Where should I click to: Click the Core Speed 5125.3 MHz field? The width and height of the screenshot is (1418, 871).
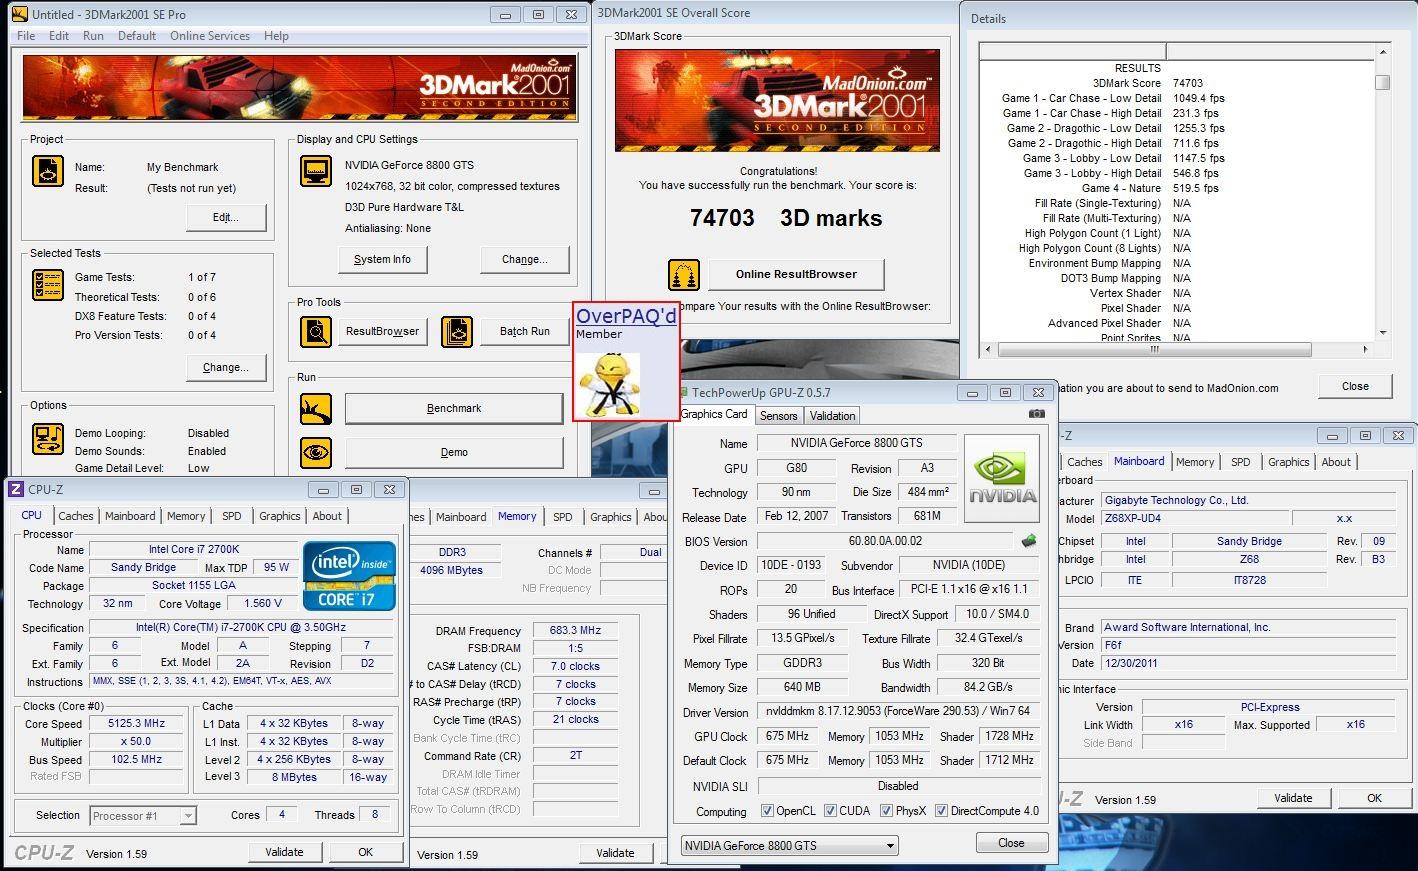[x=135, y=724]
